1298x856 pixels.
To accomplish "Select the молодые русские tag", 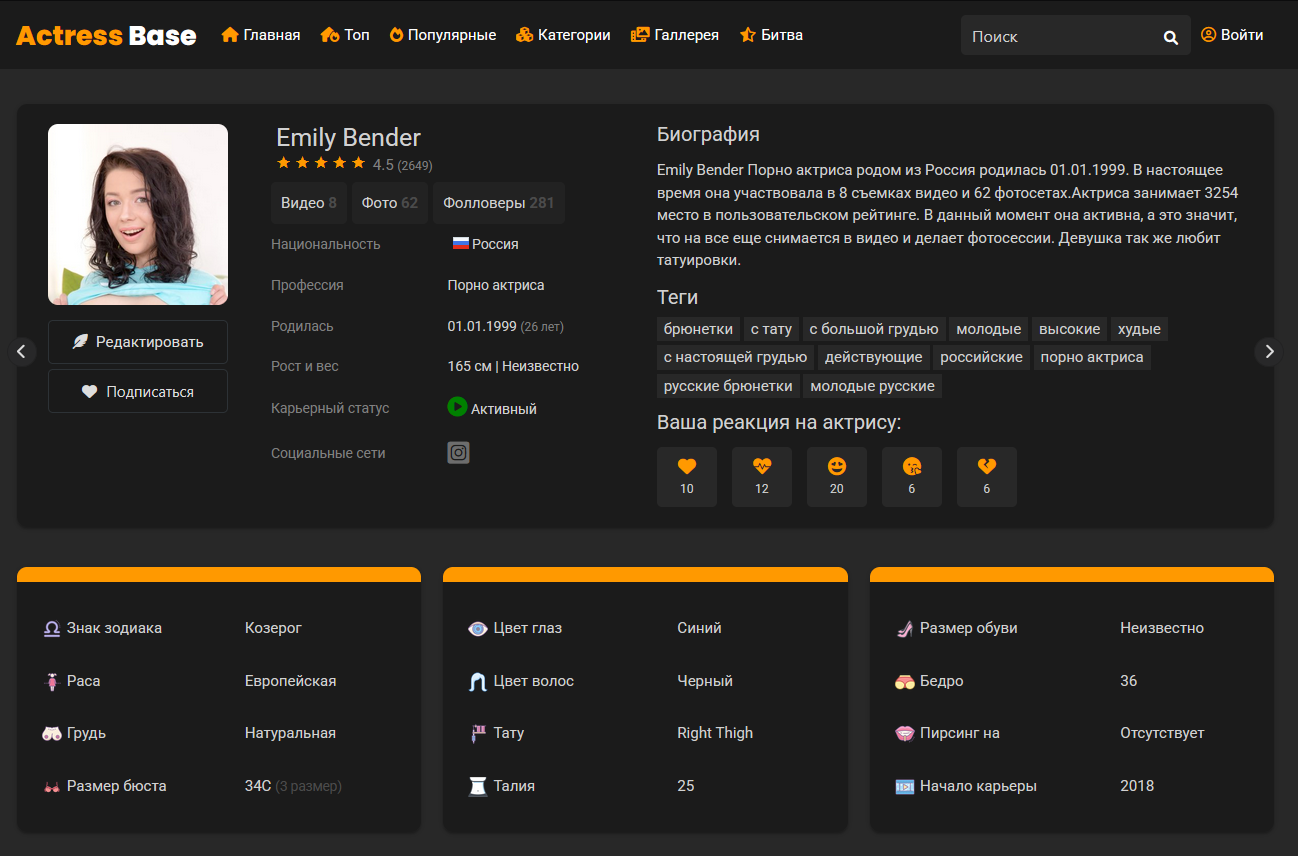I will (x=873, y=386).
